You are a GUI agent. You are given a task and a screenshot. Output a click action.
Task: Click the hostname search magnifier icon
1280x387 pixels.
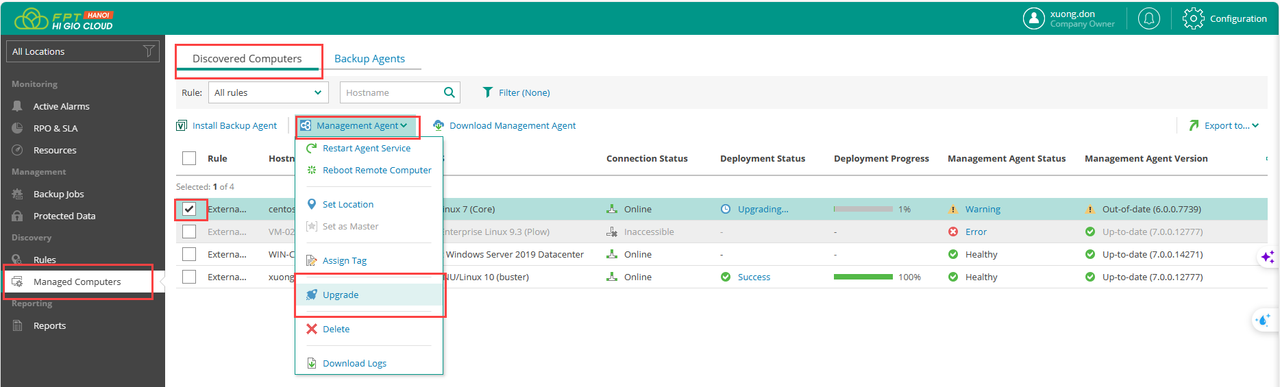point(451,92)
